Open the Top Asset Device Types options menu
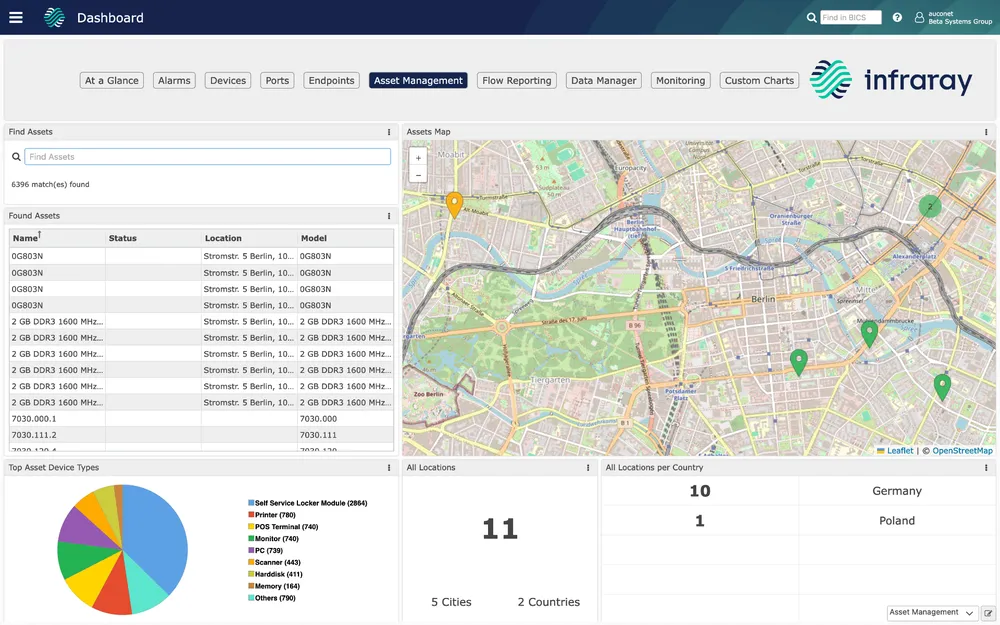Viewport: 1000px width, 625px height. coord(388,467)
